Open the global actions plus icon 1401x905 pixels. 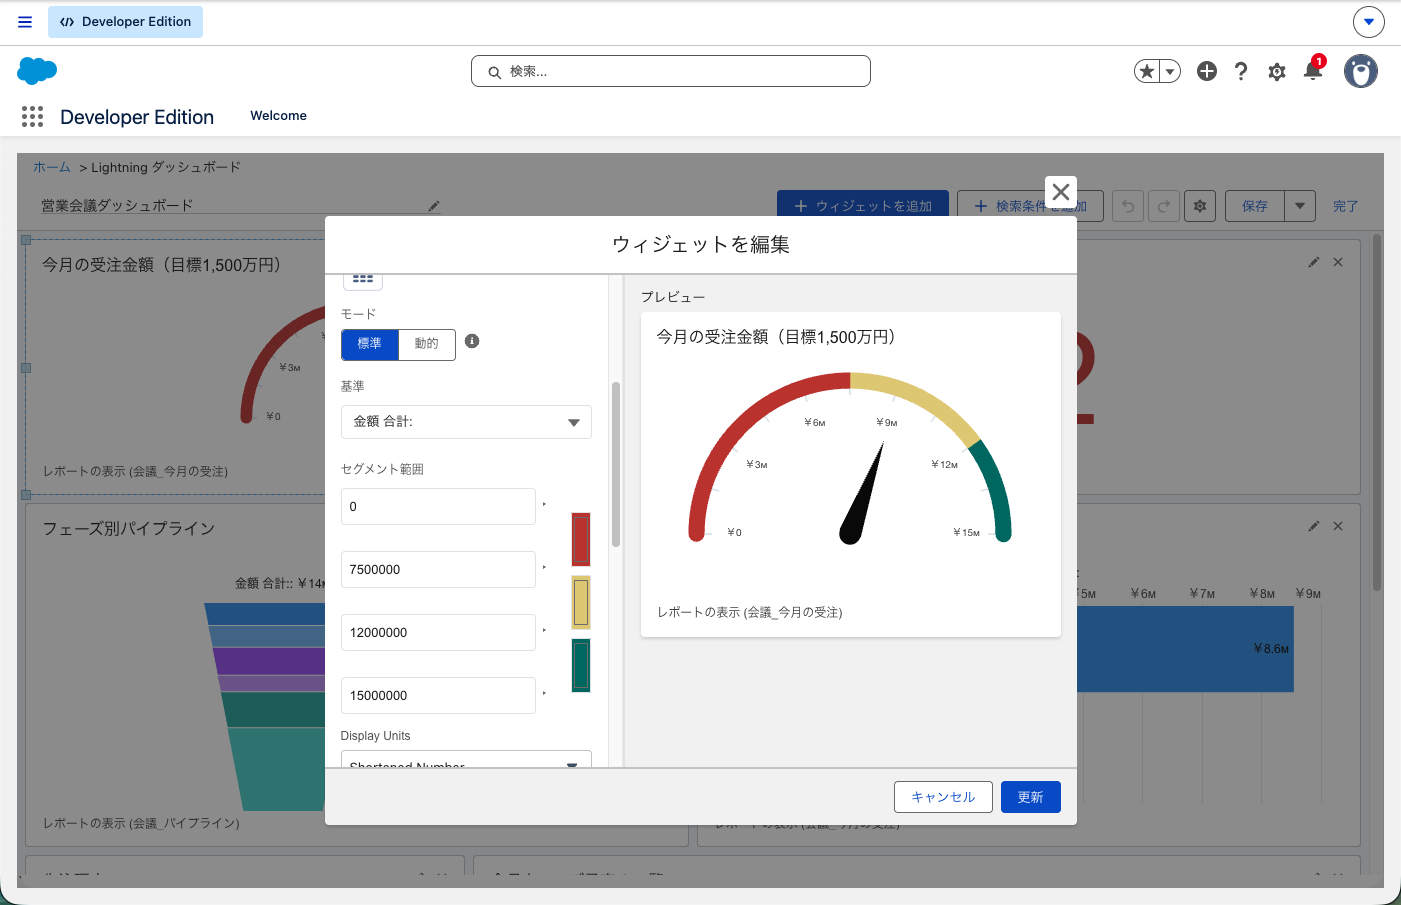point(1207,71)
